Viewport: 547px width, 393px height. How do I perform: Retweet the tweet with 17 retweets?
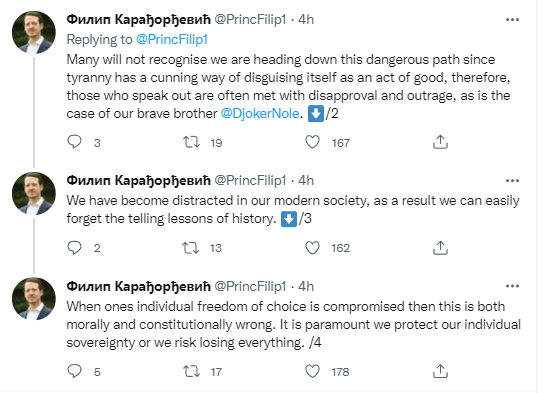(x=192, y=371)
